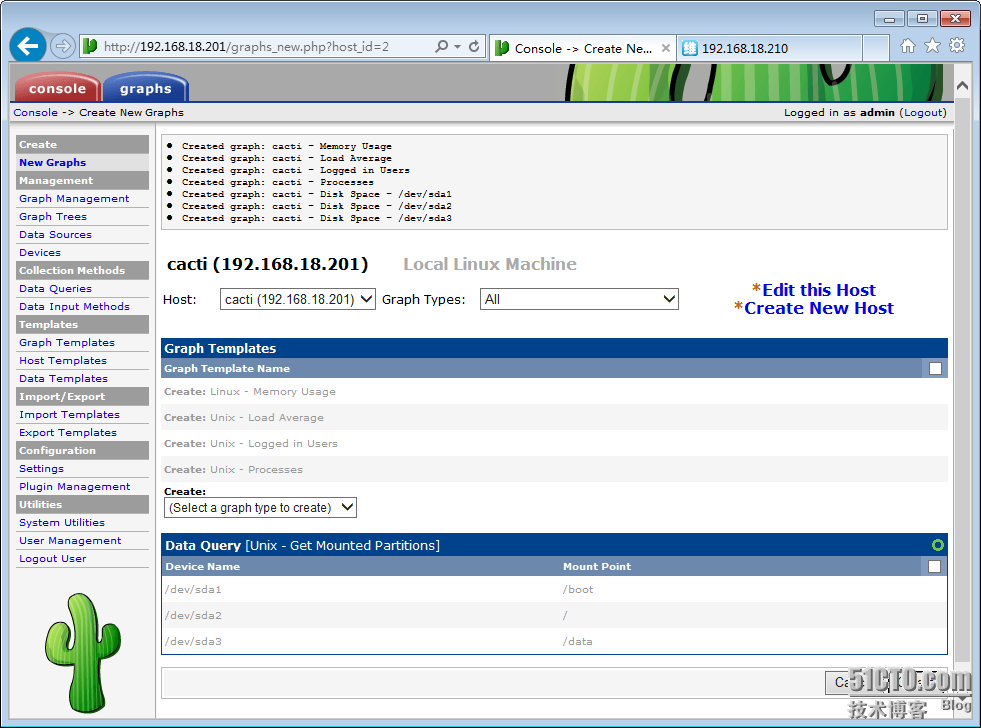Open Graph Management in sidebar
981x728 pixels.
pos(74,198)
